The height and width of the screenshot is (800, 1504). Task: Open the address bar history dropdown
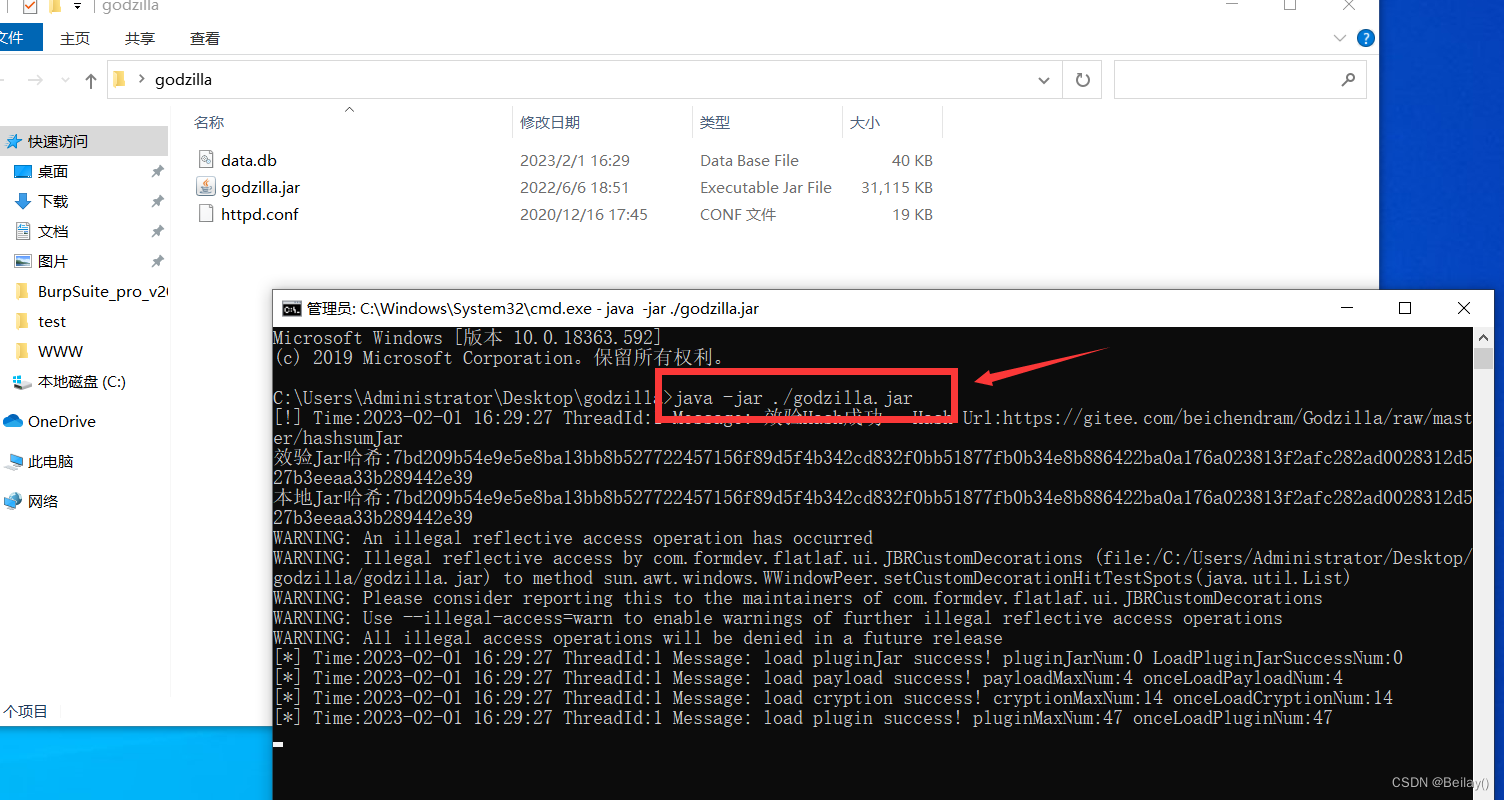[1044, 80]
